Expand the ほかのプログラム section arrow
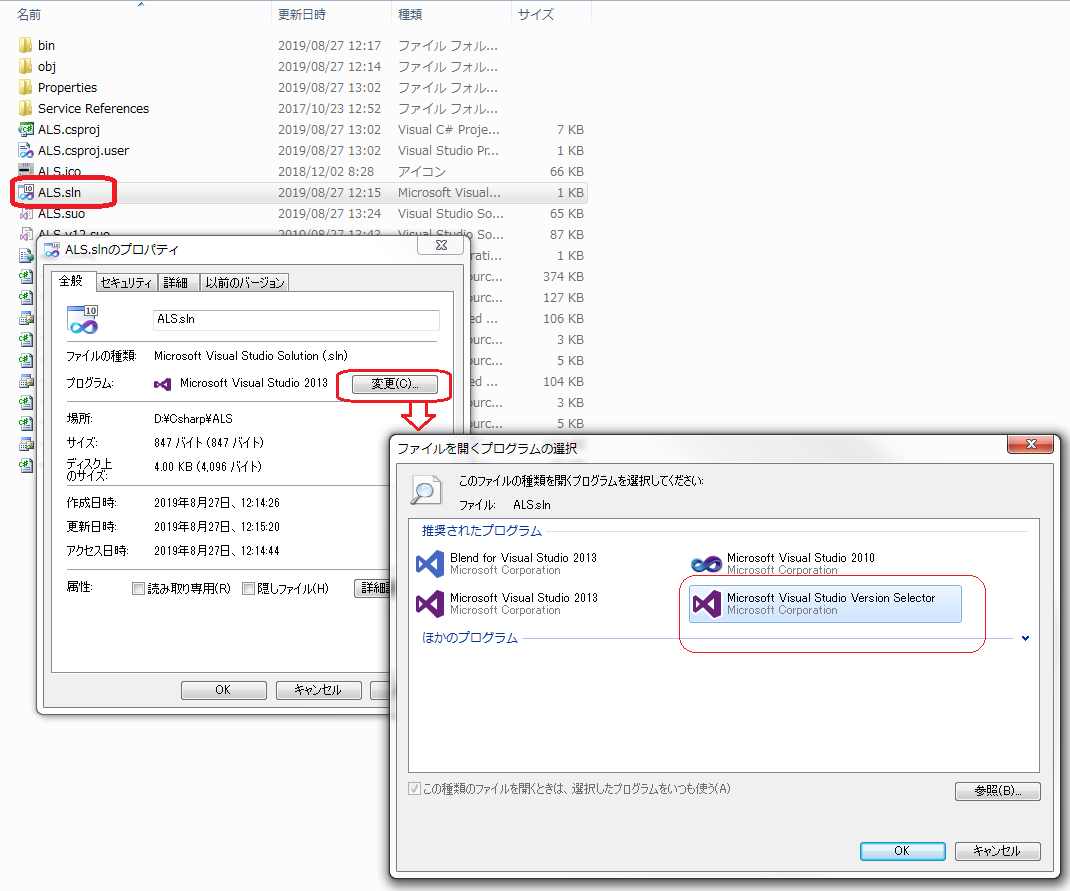Image resolution: width=1070 pixels, height=891 pixels. [x=1025, y=639]
